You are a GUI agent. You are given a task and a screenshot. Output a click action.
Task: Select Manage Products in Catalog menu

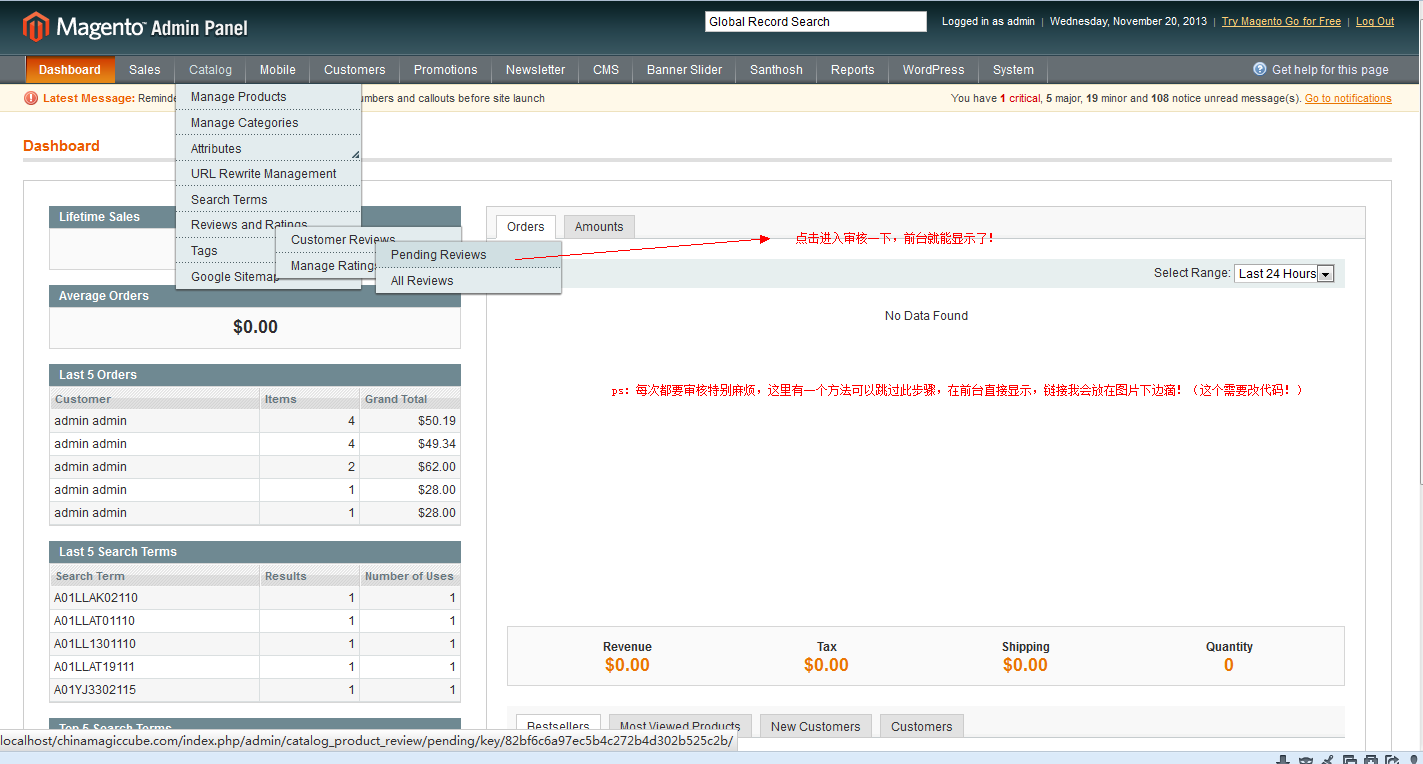pos(268,97)
